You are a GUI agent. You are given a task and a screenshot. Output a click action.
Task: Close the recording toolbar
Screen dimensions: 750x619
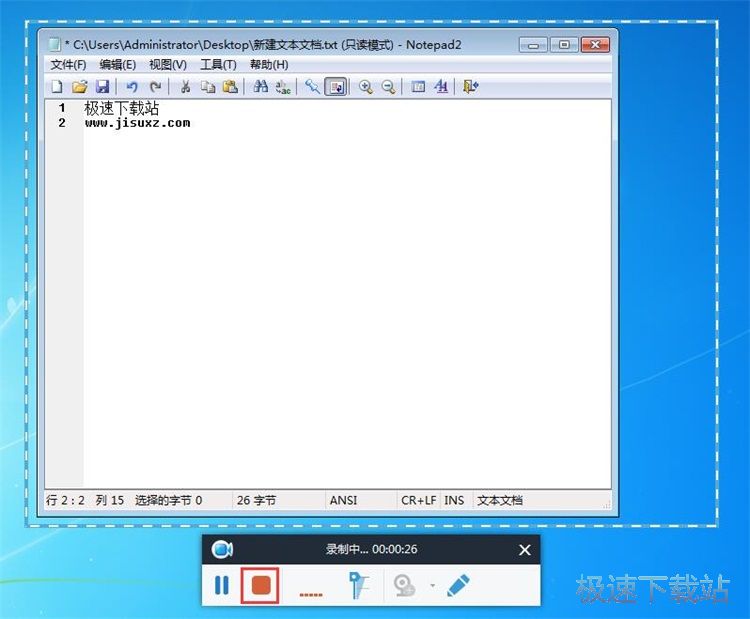(x=525, y=550)
